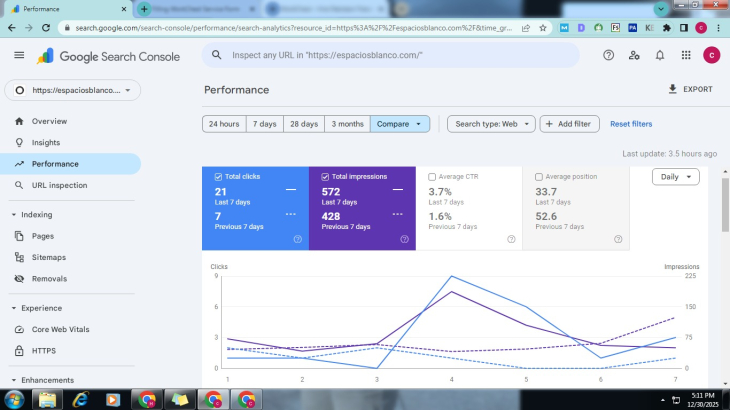Click the help question mark icon
The height and width of the screenshot is (410, 730).
pos(608,55)
